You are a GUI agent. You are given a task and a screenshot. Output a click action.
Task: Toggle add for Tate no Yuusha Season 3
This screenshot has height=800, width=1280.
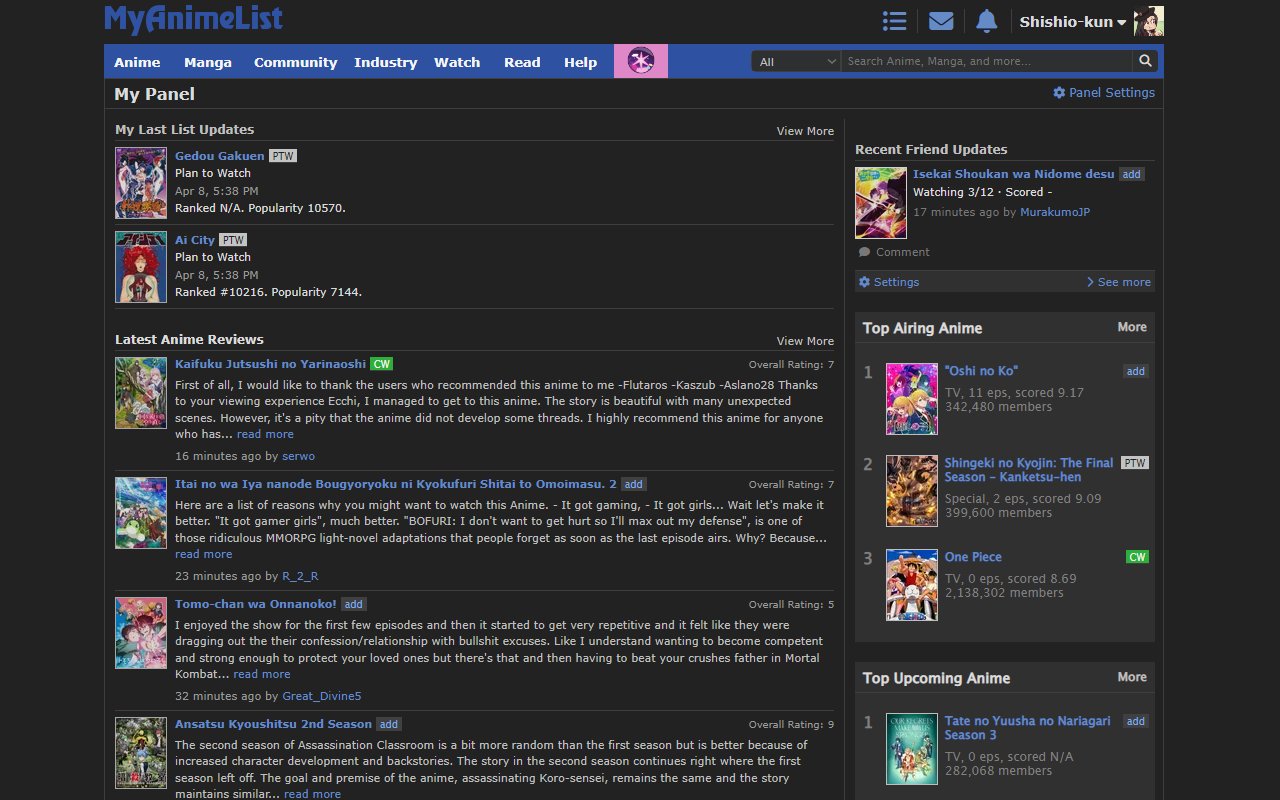[x=1135, y=721]
